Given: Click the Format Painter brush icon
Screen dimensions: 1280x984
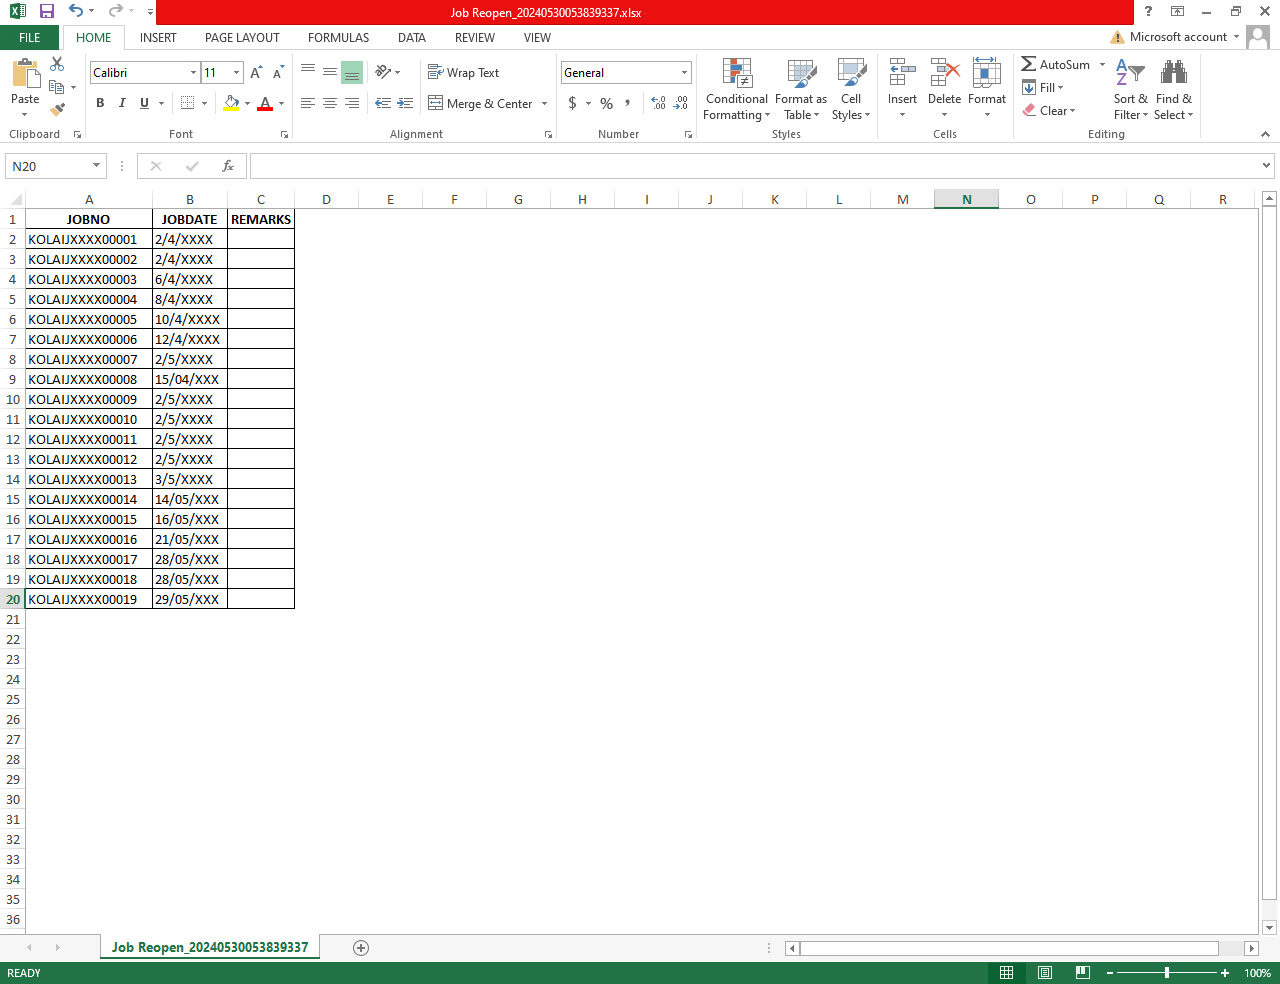Looking at the screenshot, I should click(57, 109).
